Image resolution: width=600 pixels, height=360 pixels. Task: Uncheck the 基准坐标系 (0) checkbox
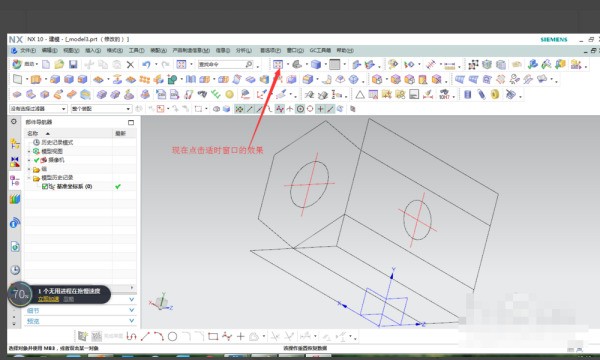pos(45,186)
